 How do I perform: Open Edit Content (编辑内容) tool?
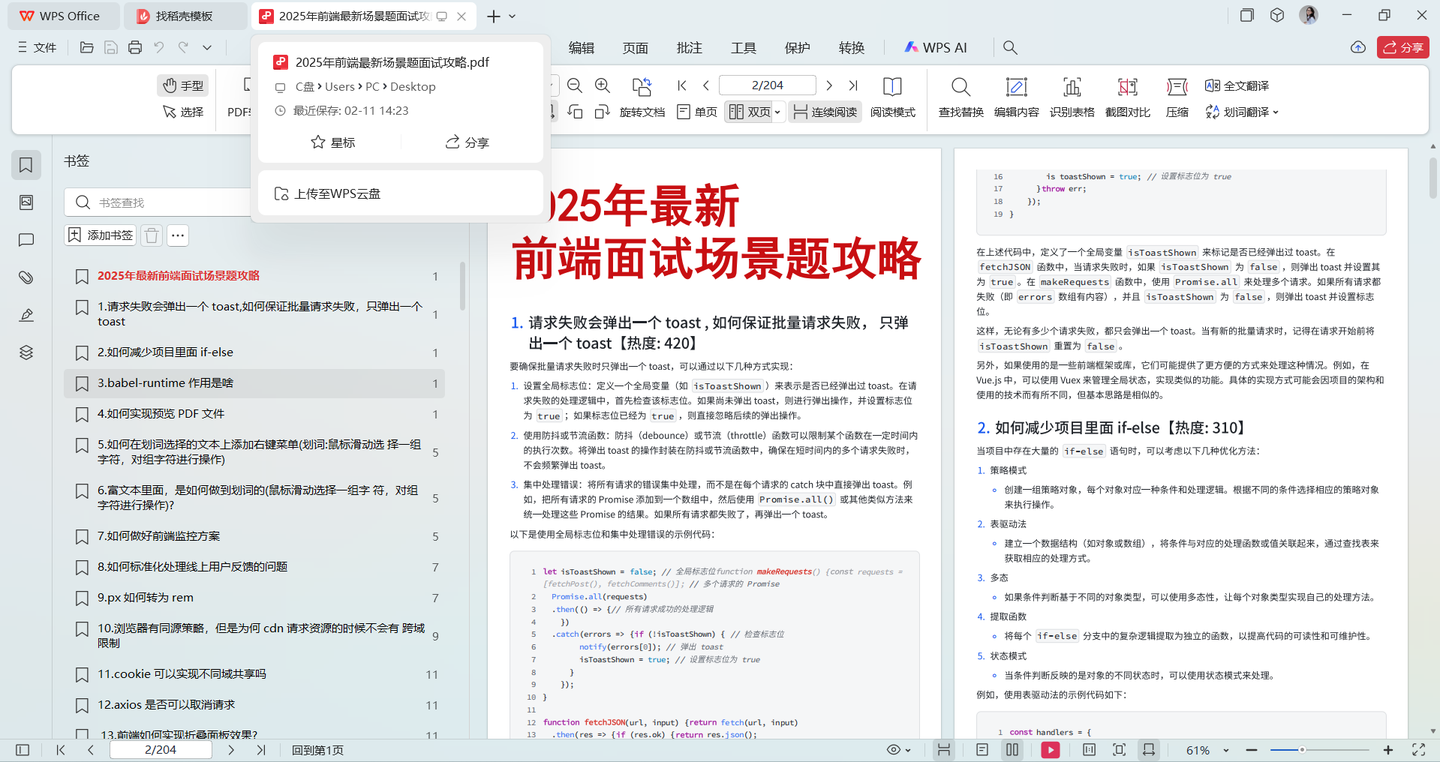click(1016, 98)
